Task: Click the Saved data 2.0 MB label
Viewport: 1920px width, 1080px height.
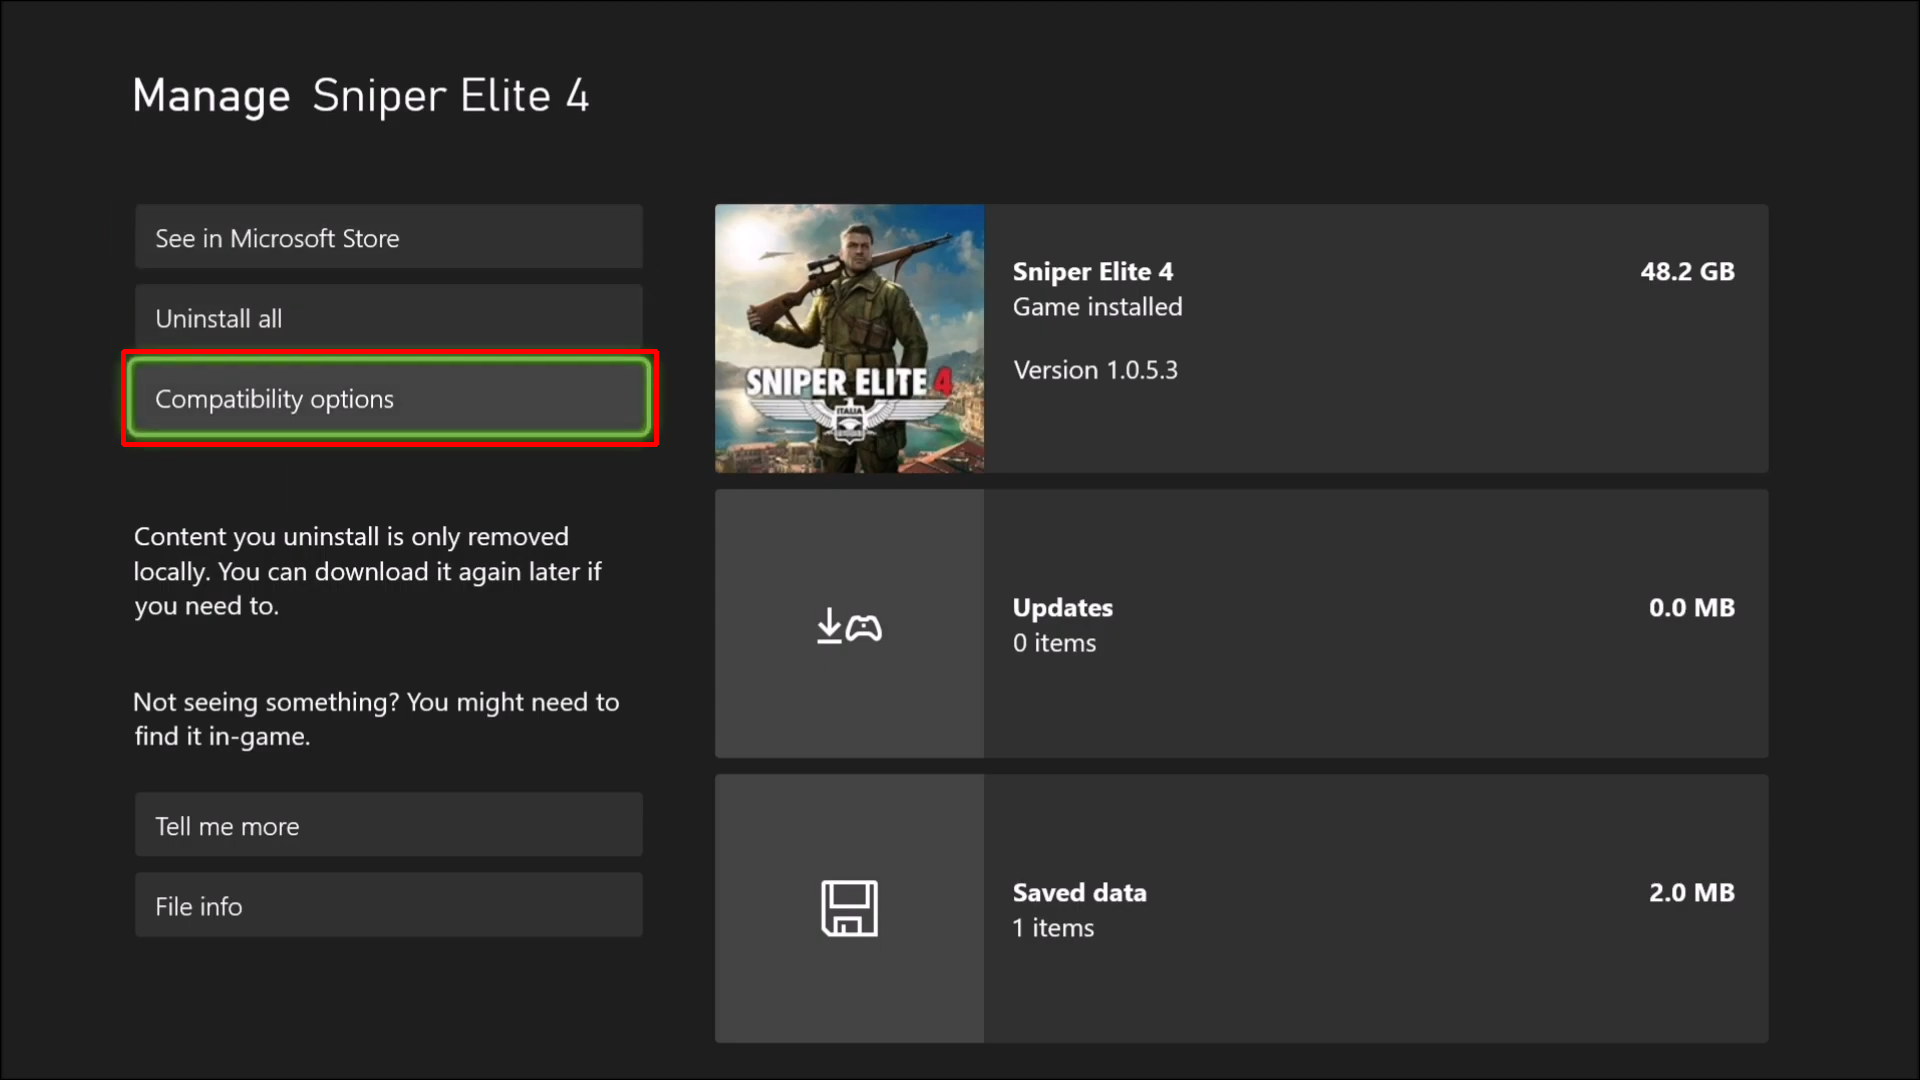Action: click(1691, 893)
